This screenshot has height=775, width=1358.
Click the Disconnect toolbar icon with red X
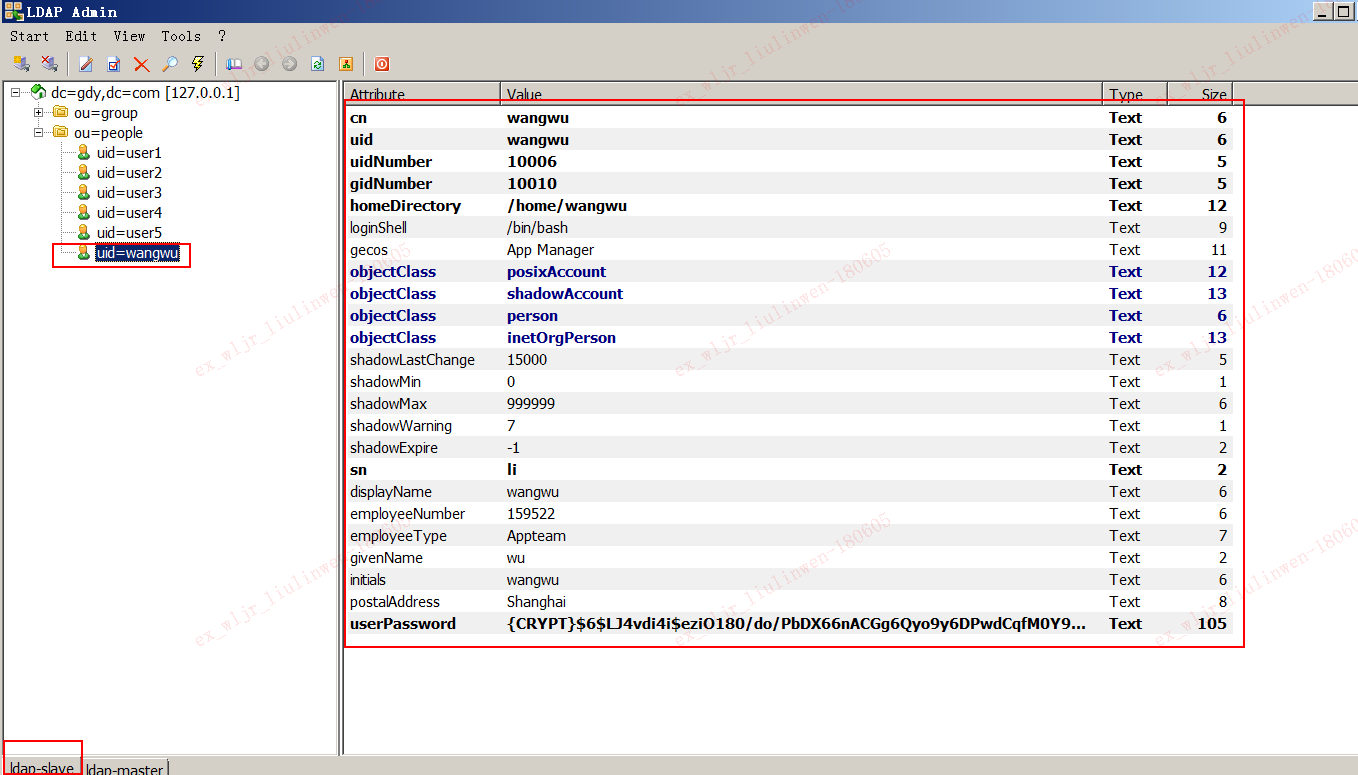(49, 64)
